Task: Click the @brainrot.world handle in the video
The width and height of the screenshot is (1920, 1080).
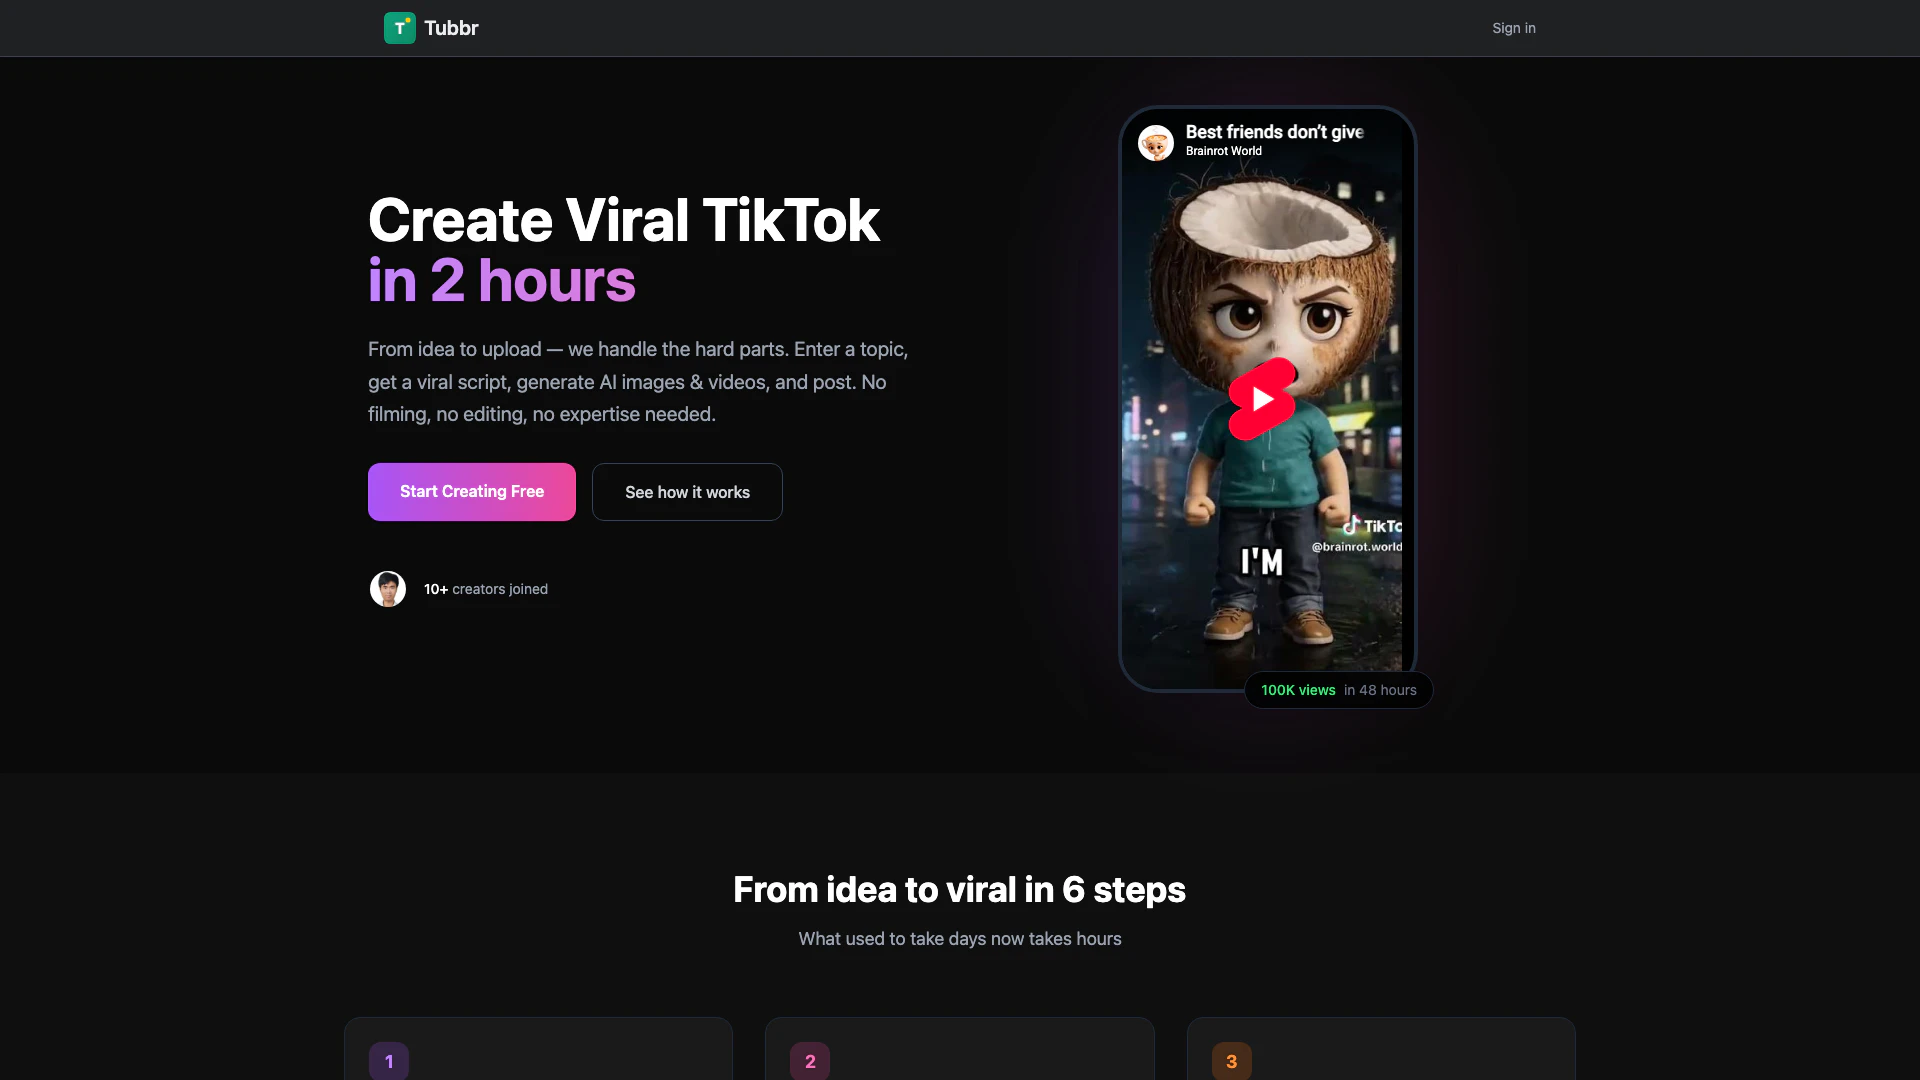Action: (x=1356, y=547)
